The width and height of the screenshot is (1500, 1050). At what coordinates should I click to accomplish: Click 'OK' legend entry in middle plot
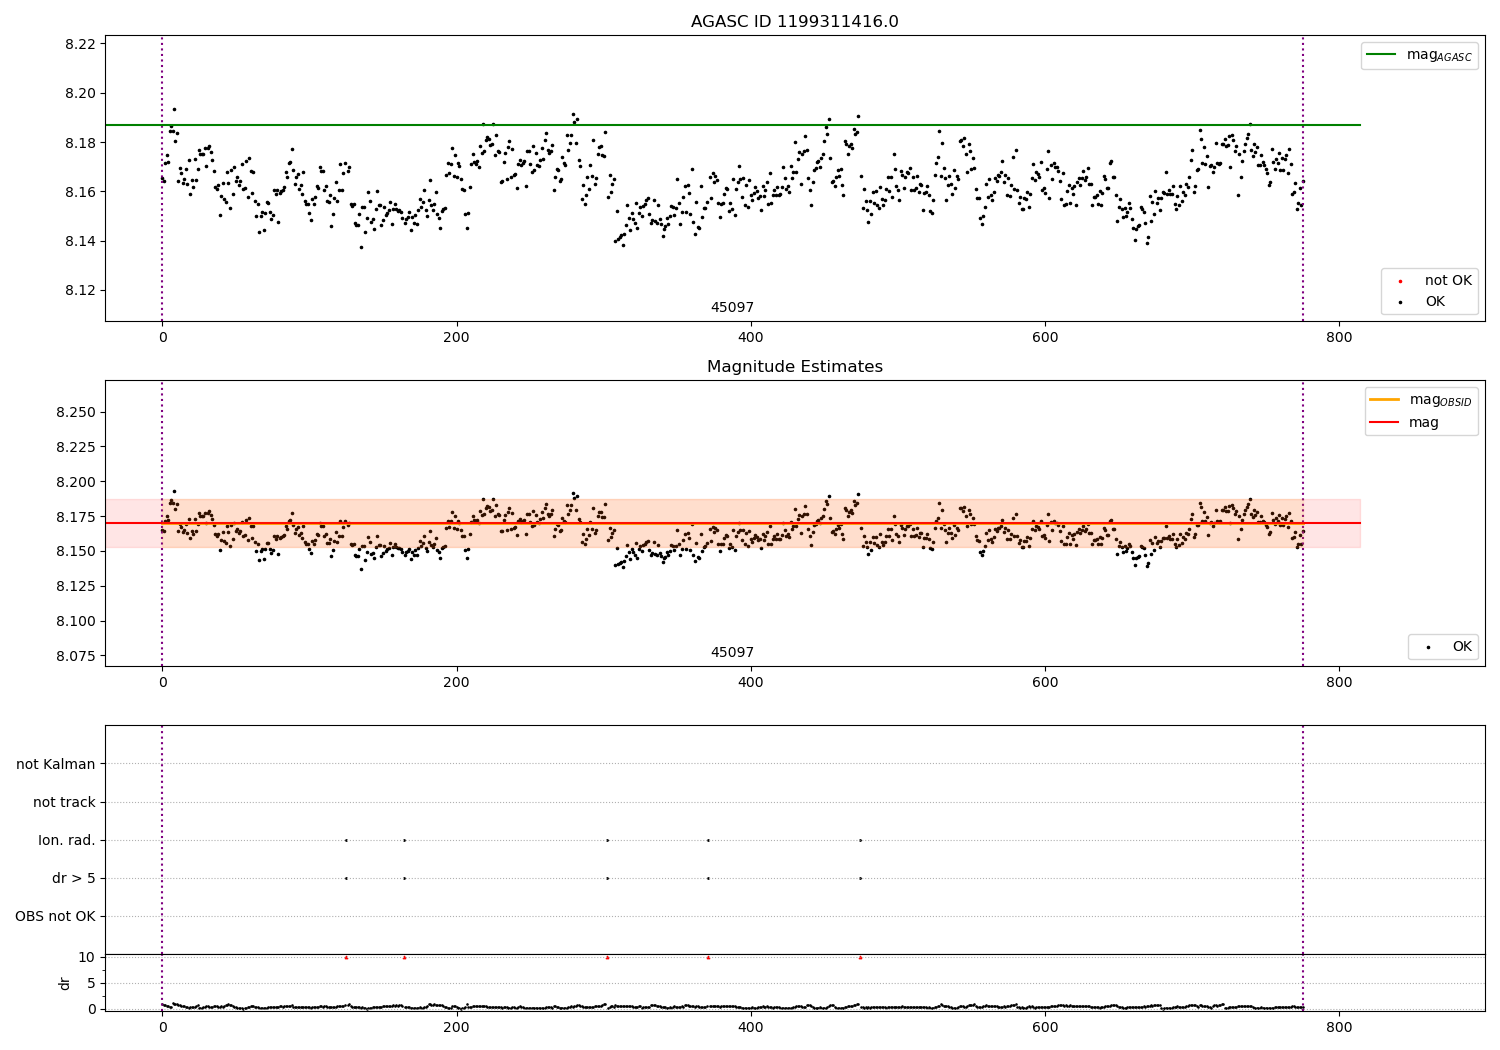pyautogui.click(x=1448, y=647)
